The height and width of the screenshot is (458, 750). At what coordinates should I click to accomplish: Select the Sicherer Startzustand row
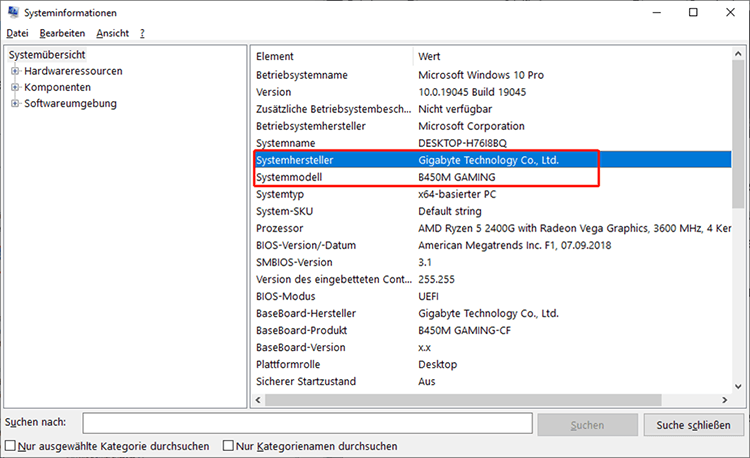pyautogui.click(x=492, y=382)
